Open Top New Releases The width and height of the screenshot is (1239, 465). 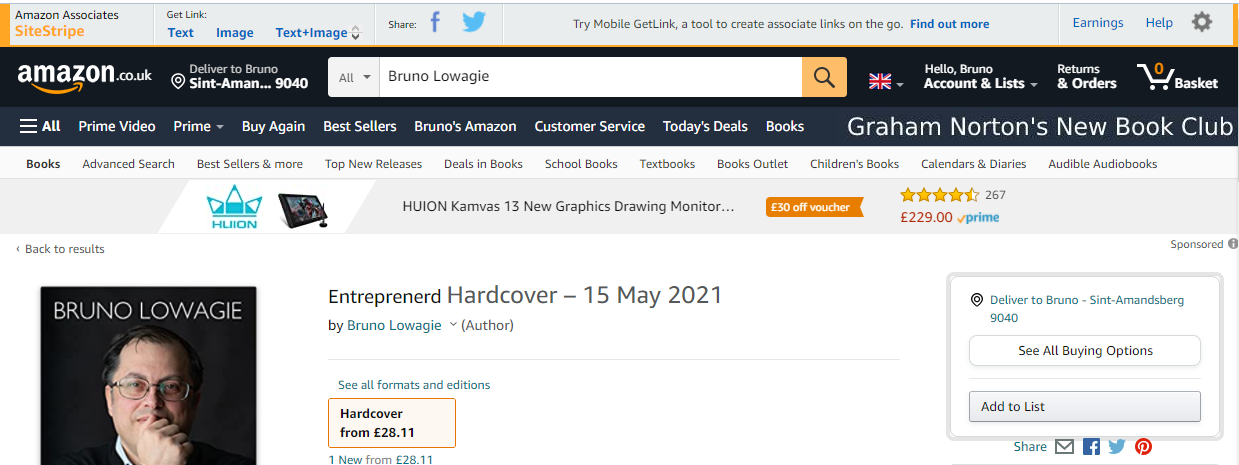(373, 164)
